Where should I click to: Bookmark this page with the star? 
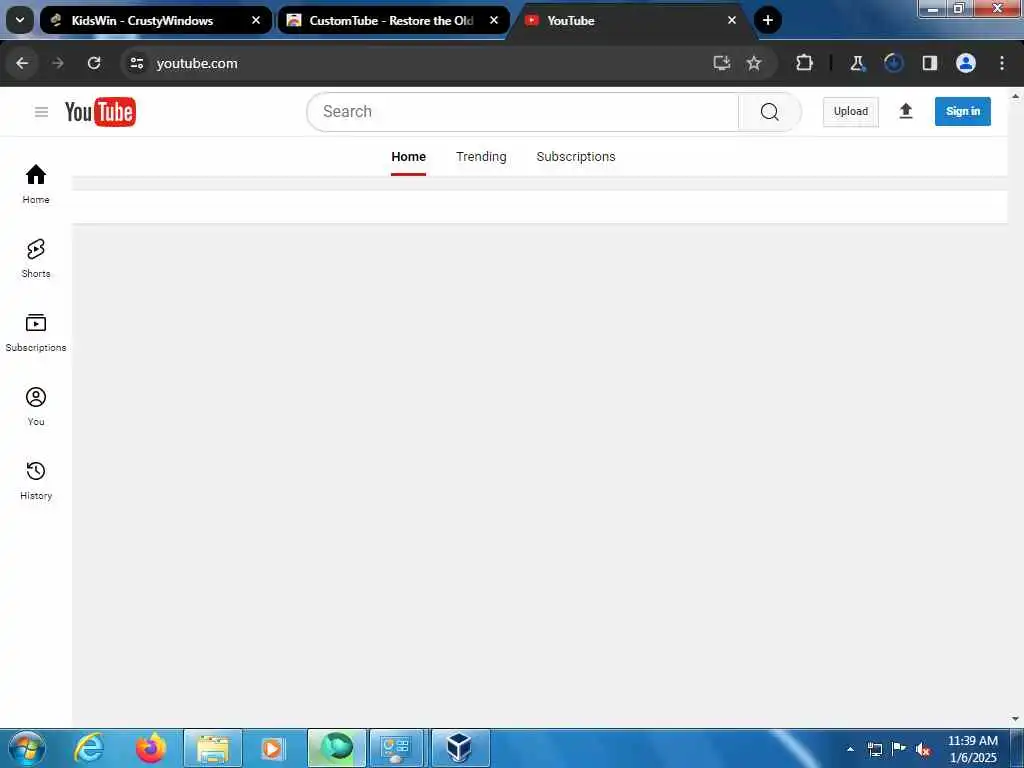click(x=754, y=63)
